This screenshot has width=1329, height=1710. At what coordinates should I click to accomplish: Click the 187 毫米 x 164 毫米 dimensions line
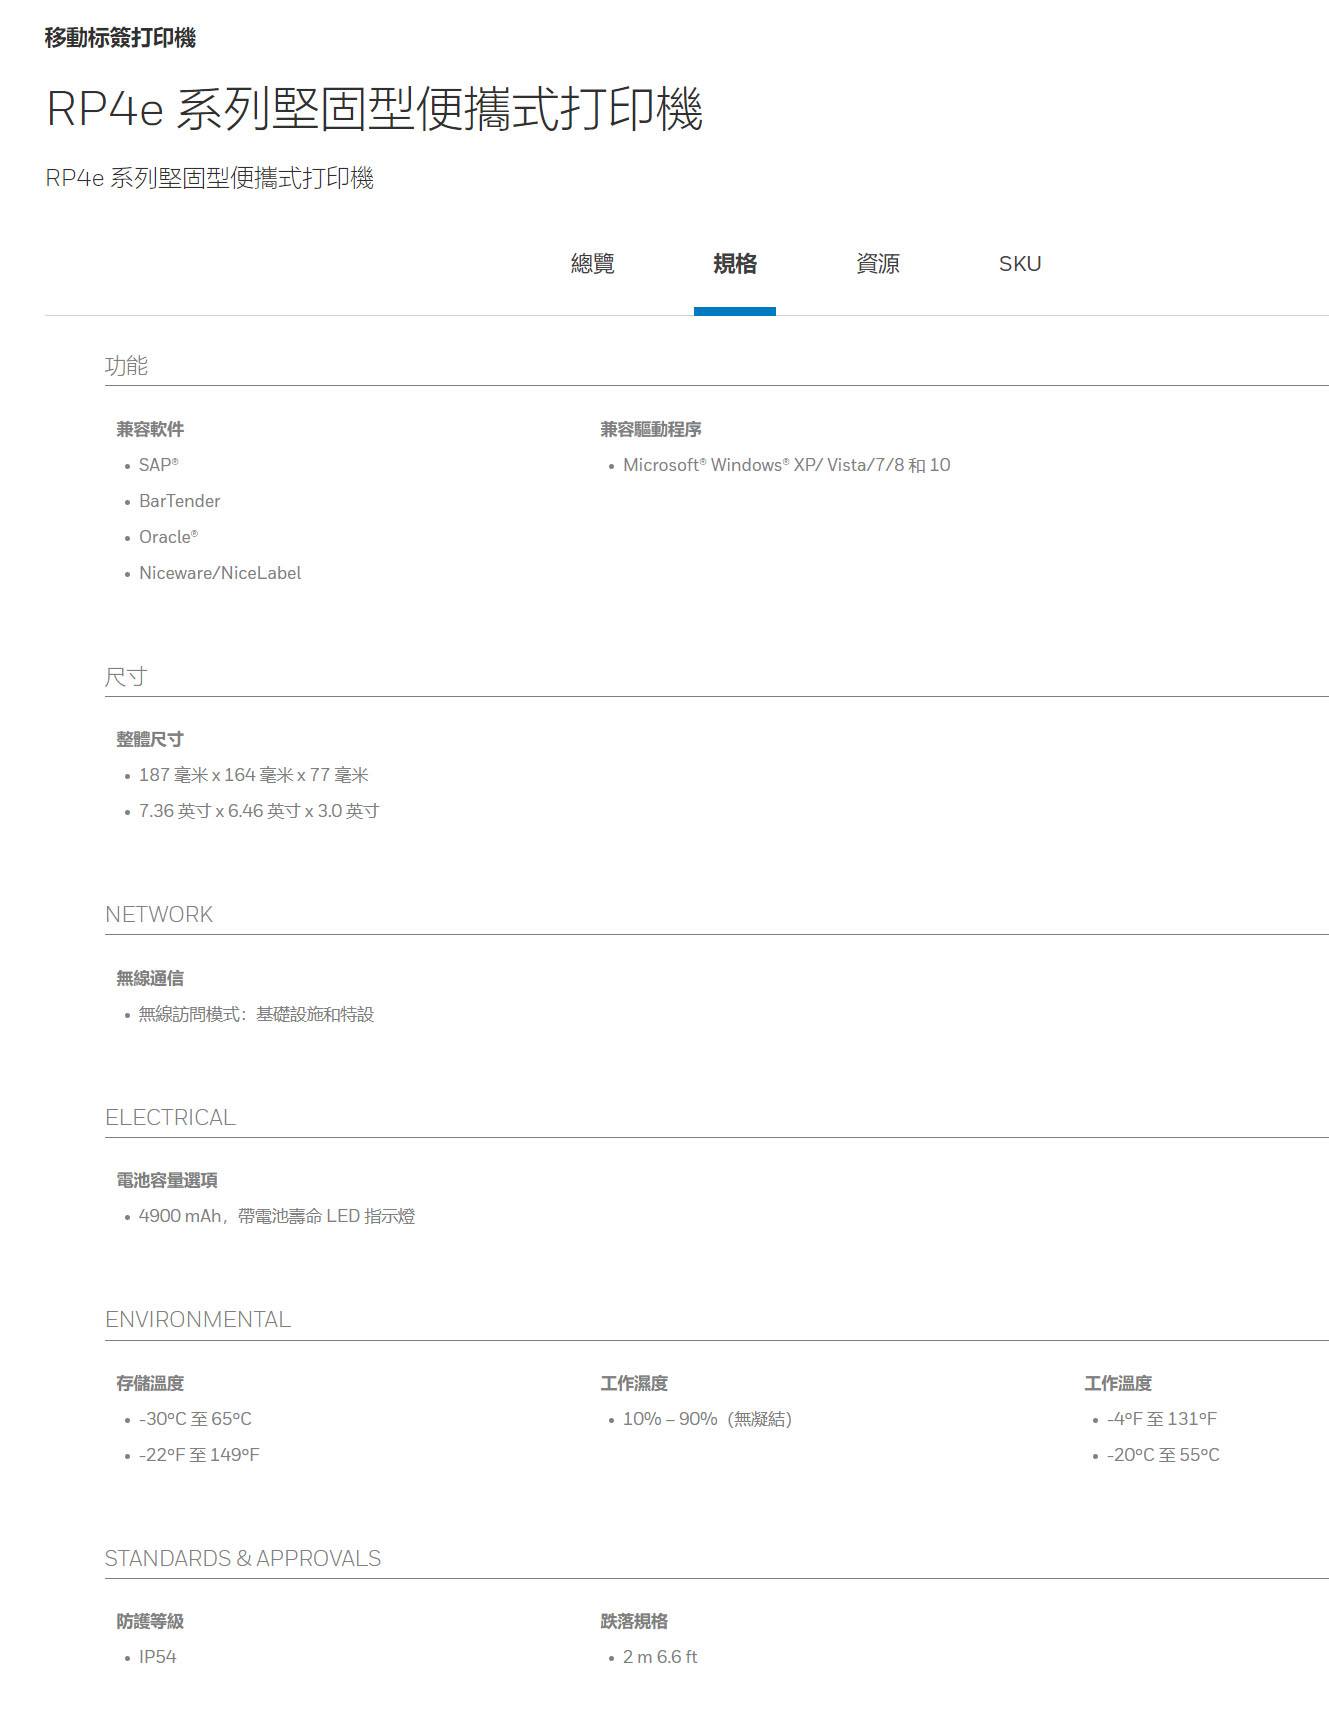click(x=253, y=775)
